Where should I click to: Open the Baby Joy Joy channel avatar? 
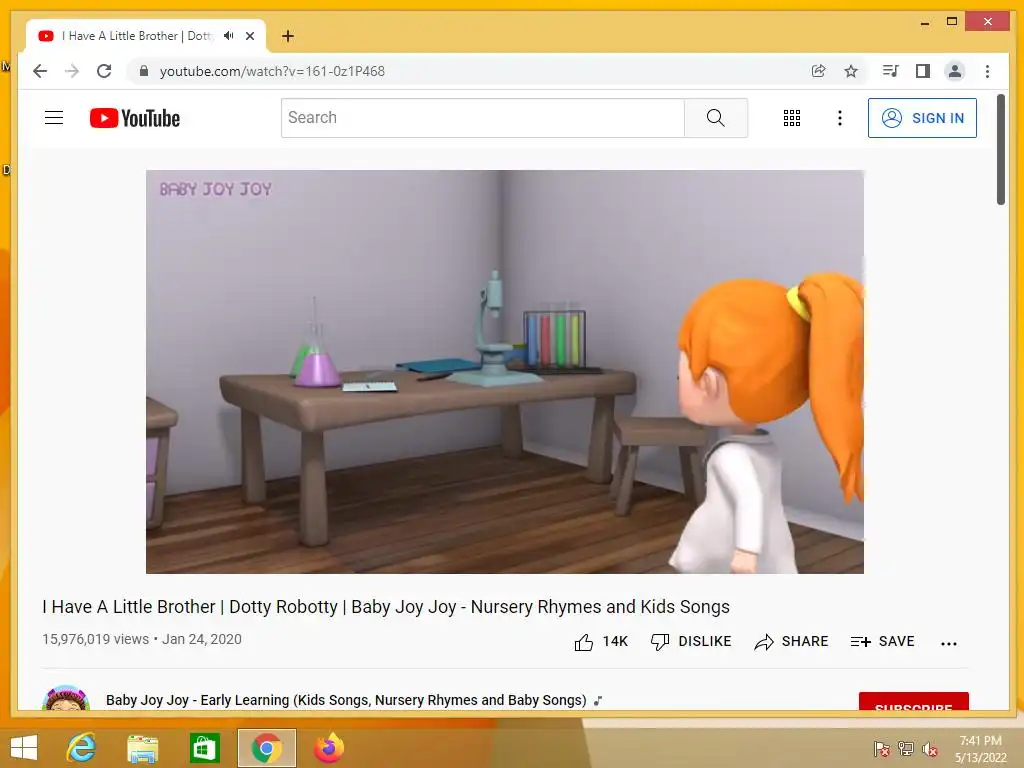click(65, 697)
